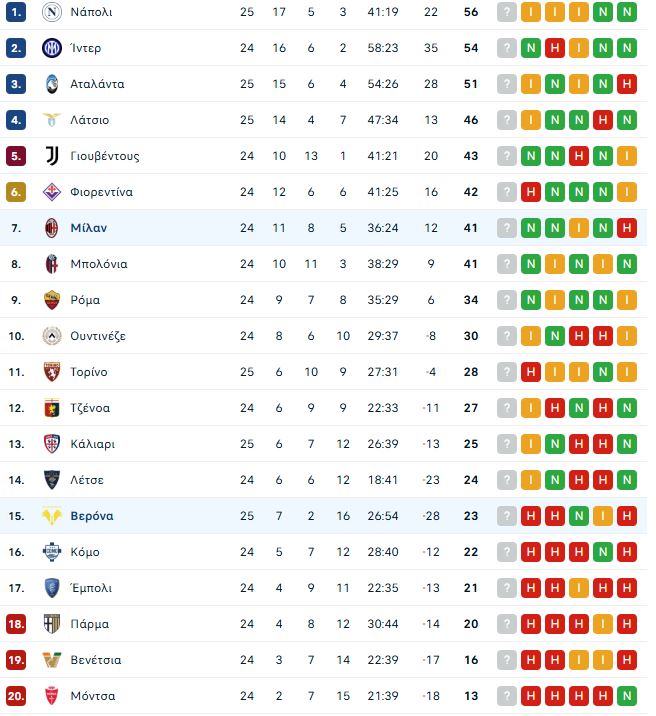Click the position 1 blue rank badge
Screen dimensions: 656x716
coord(16,12)
